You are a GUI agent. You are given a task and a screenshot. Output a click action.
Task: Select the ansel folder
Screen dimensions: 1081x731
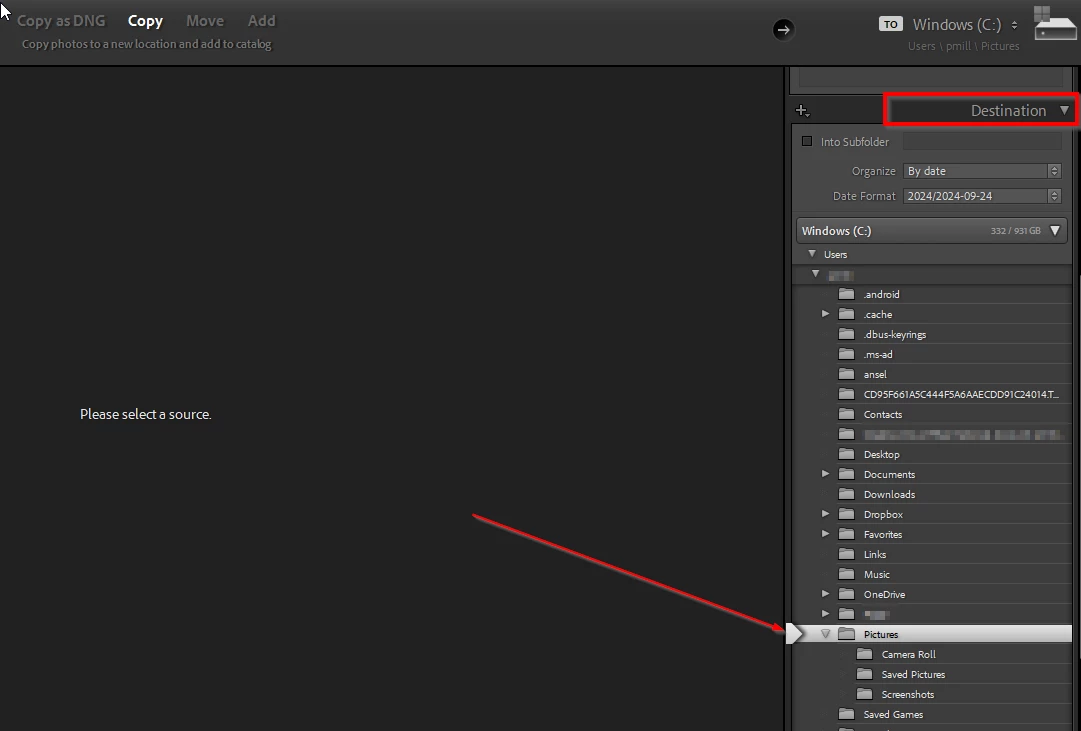point(875,374)
